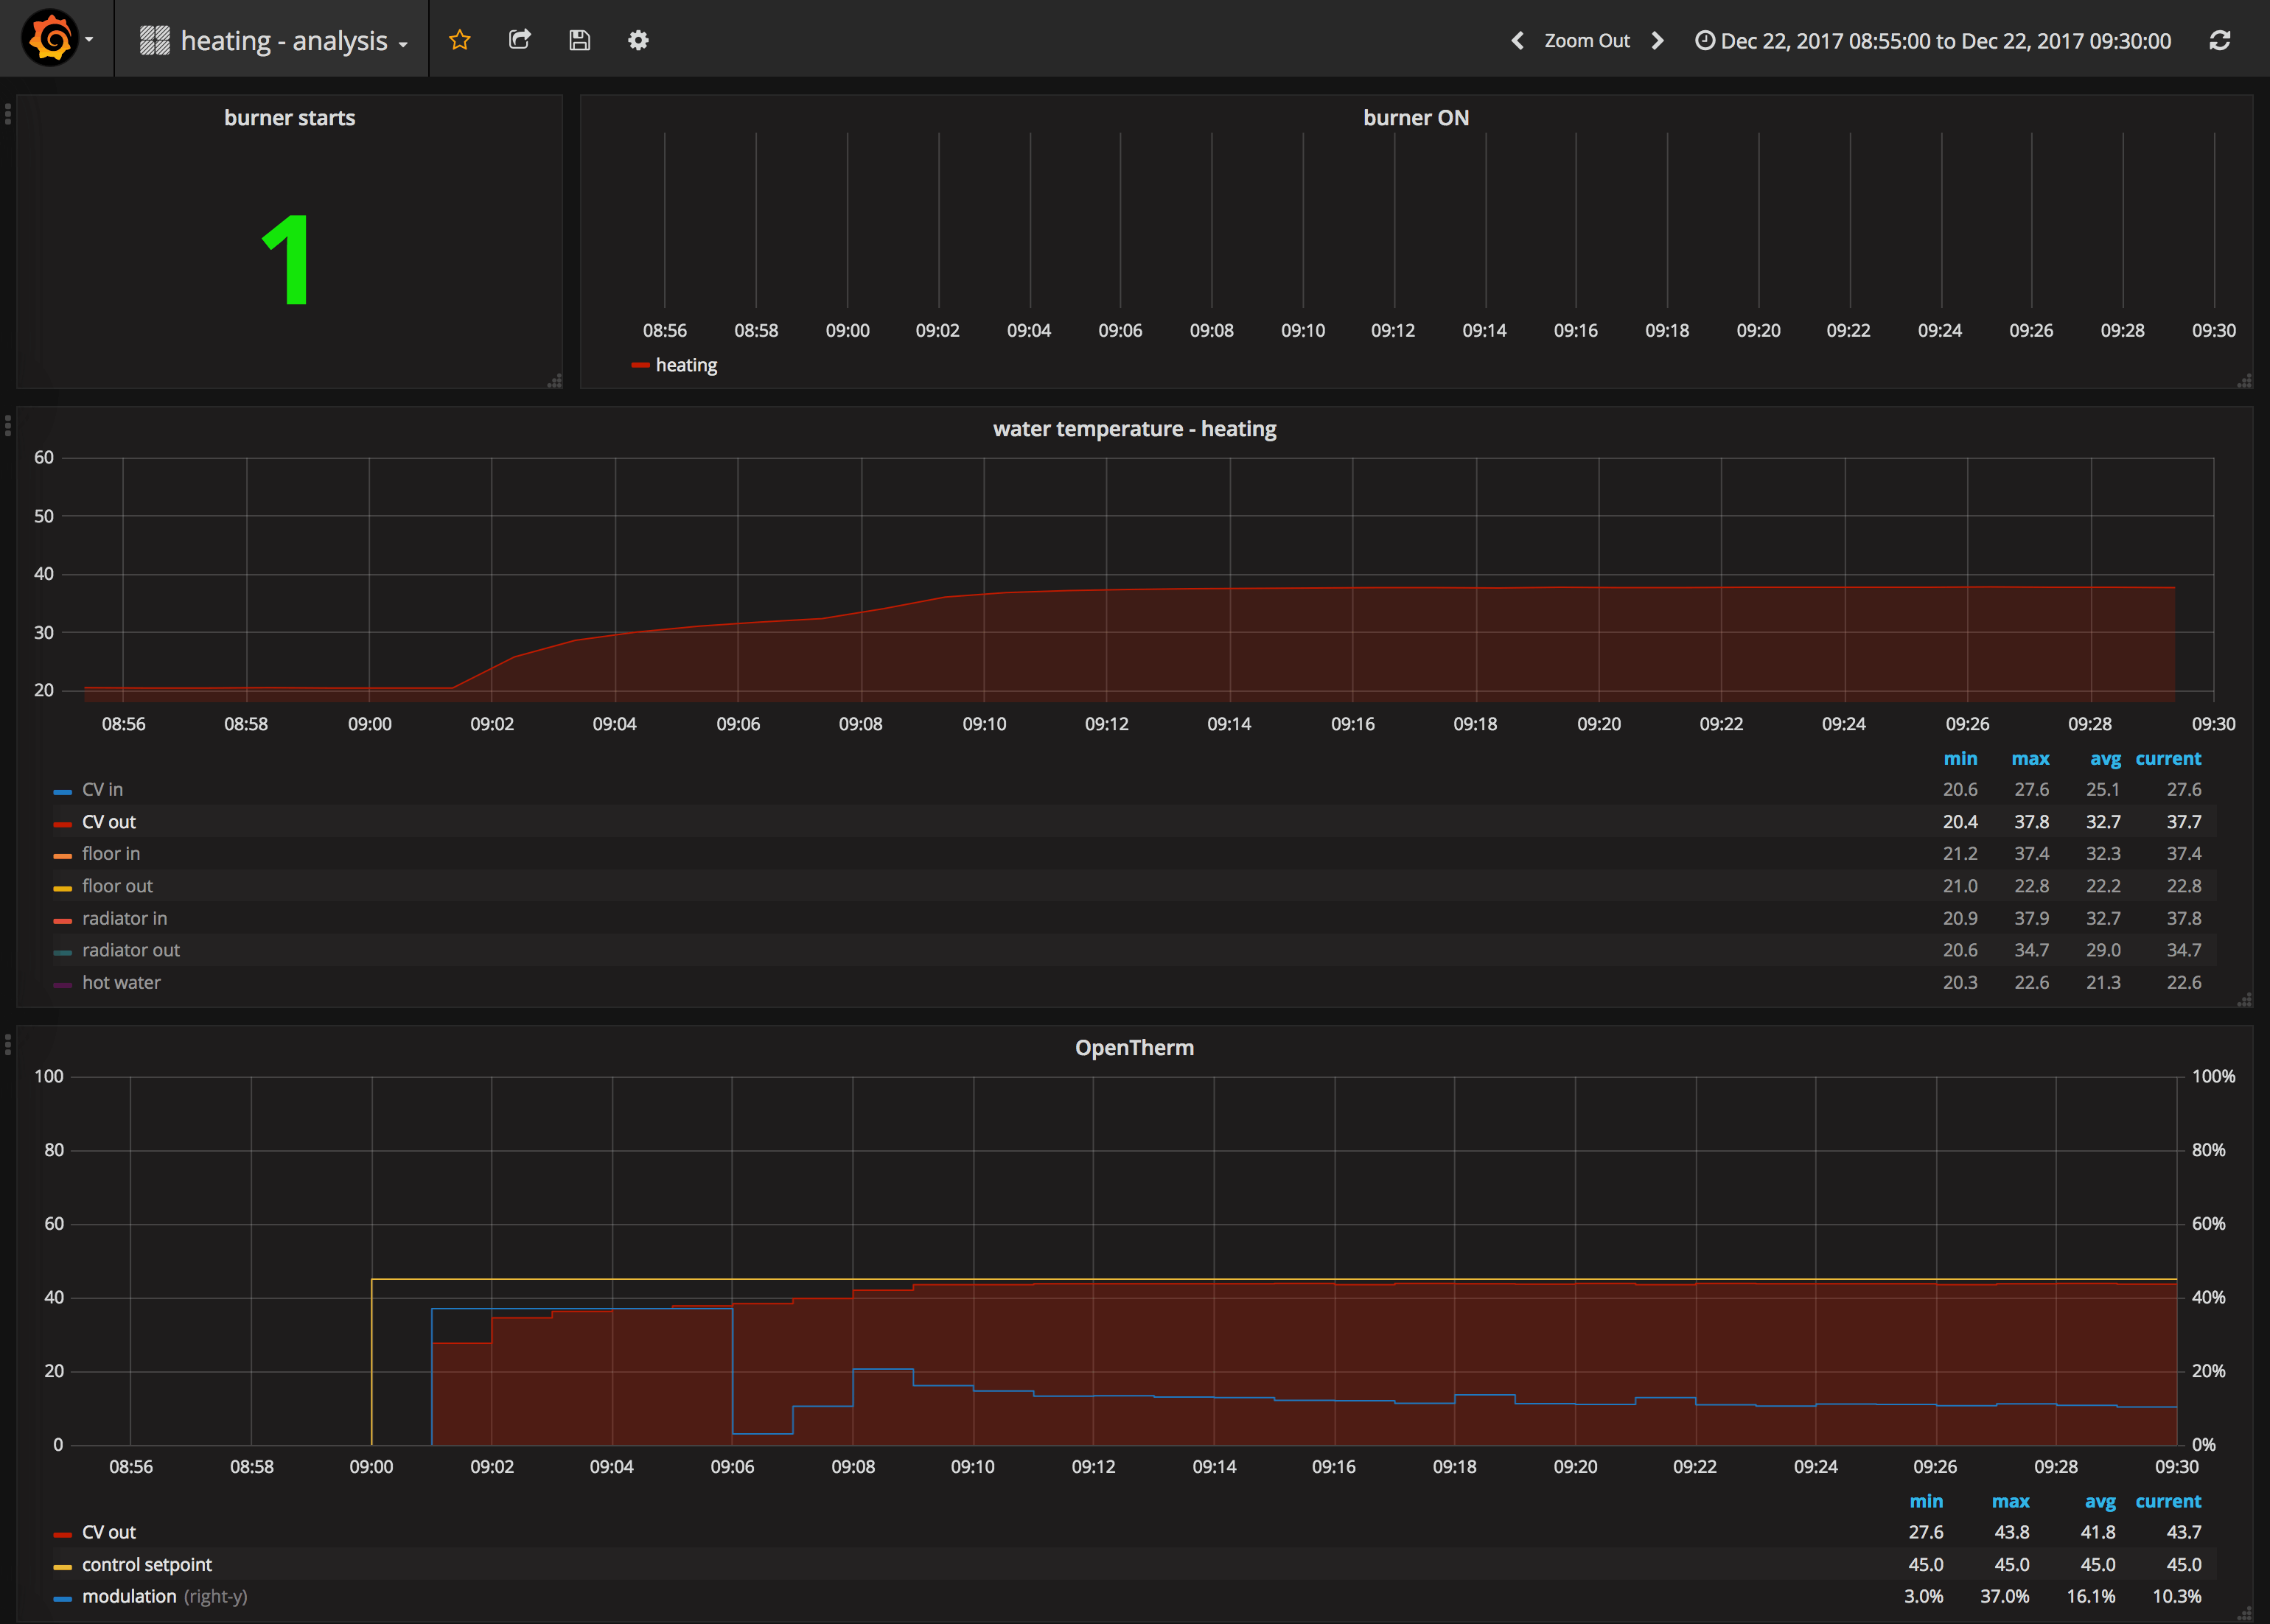Toggle CV in series in temperature legend
The image size is (2270, 1624).
pyautogui.click(x=102, y=789)
